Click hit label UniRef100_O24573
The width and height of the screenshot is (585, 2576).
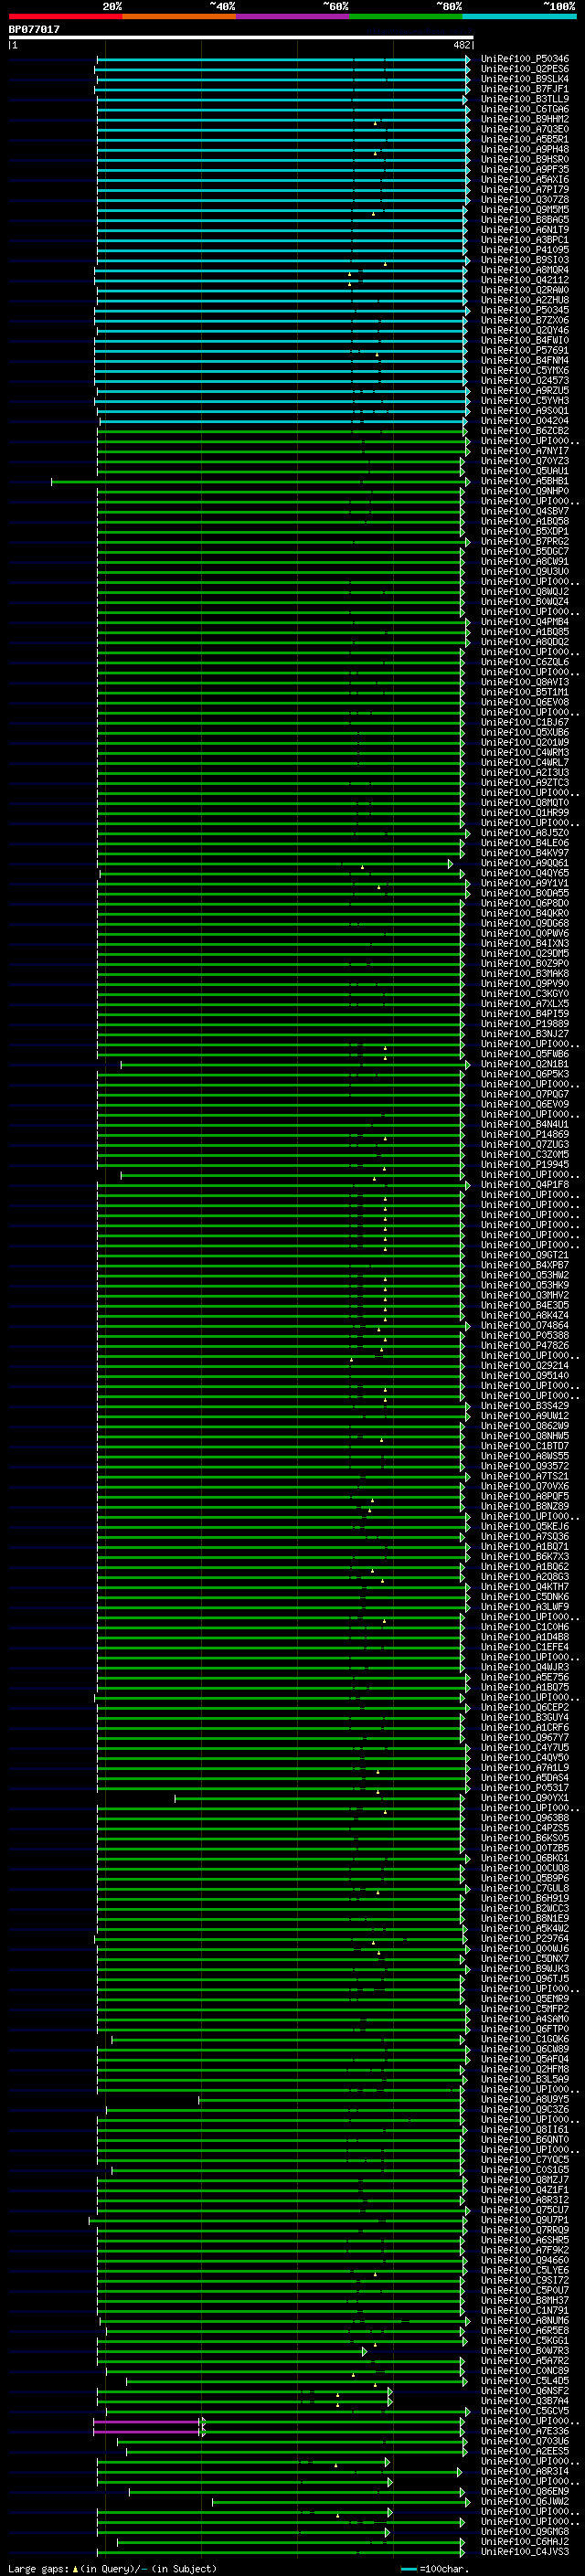(525, 380)
